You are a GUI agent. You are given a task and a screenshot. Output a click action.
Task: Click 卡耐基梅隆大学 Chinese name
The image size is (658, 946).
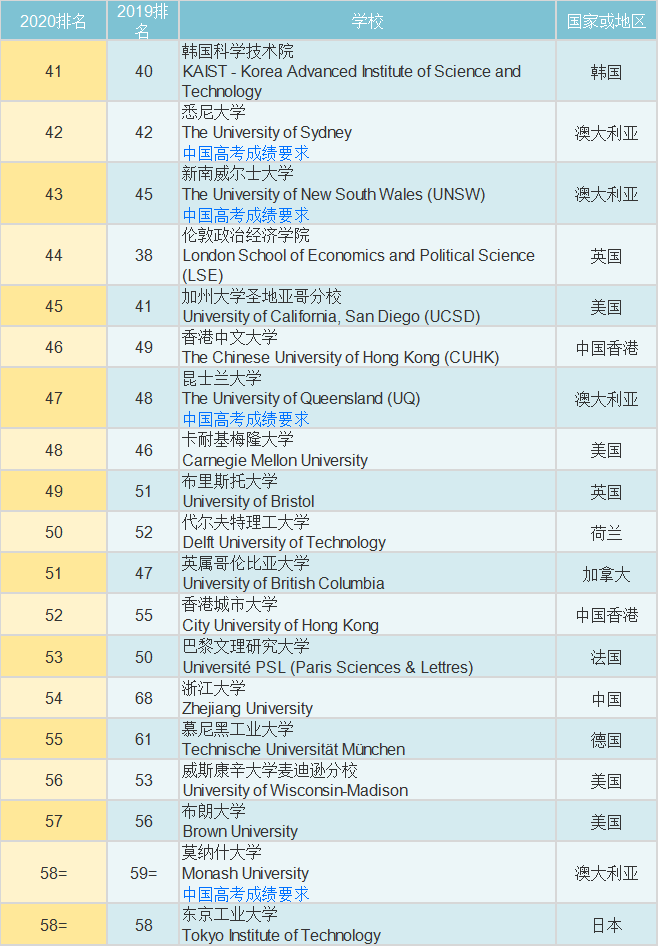click(238, 440)
